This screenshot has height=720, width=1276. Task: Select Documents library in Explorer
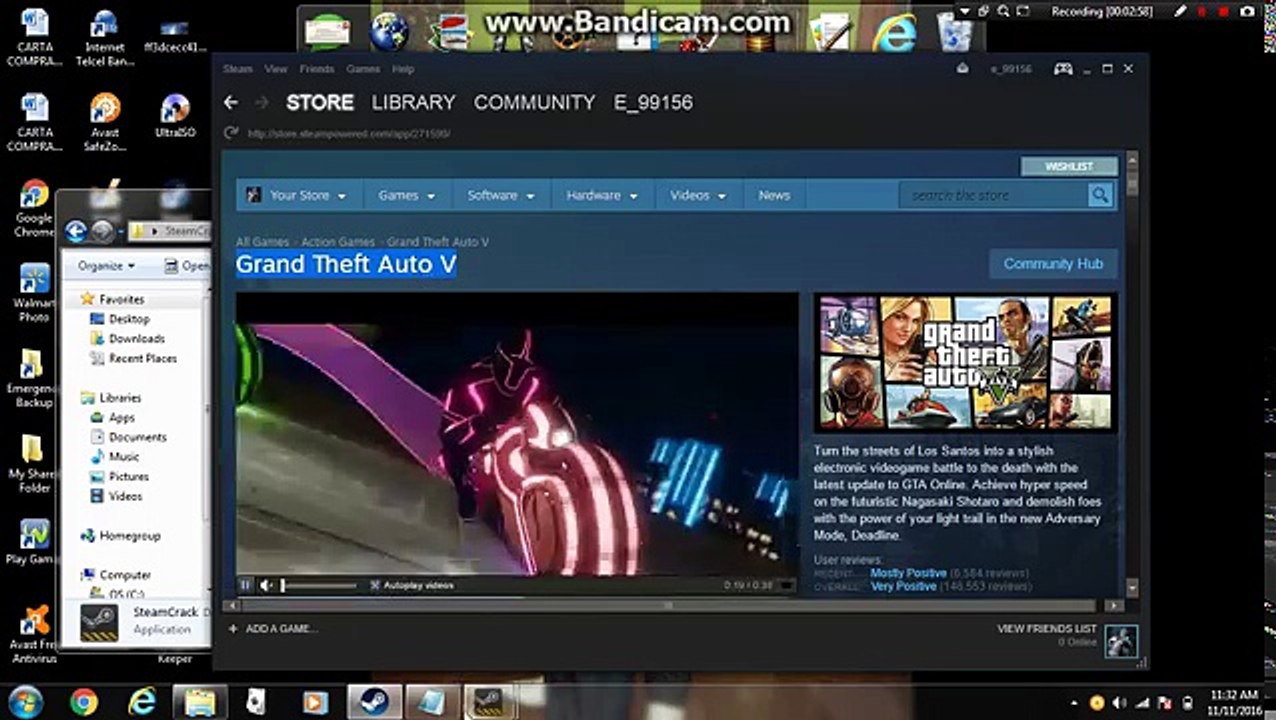137,437
